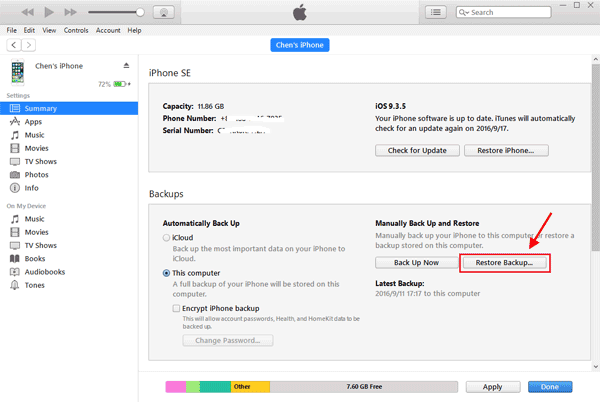
Task: Click the Settings Movies film icon
Action: (x=15, y=148)
